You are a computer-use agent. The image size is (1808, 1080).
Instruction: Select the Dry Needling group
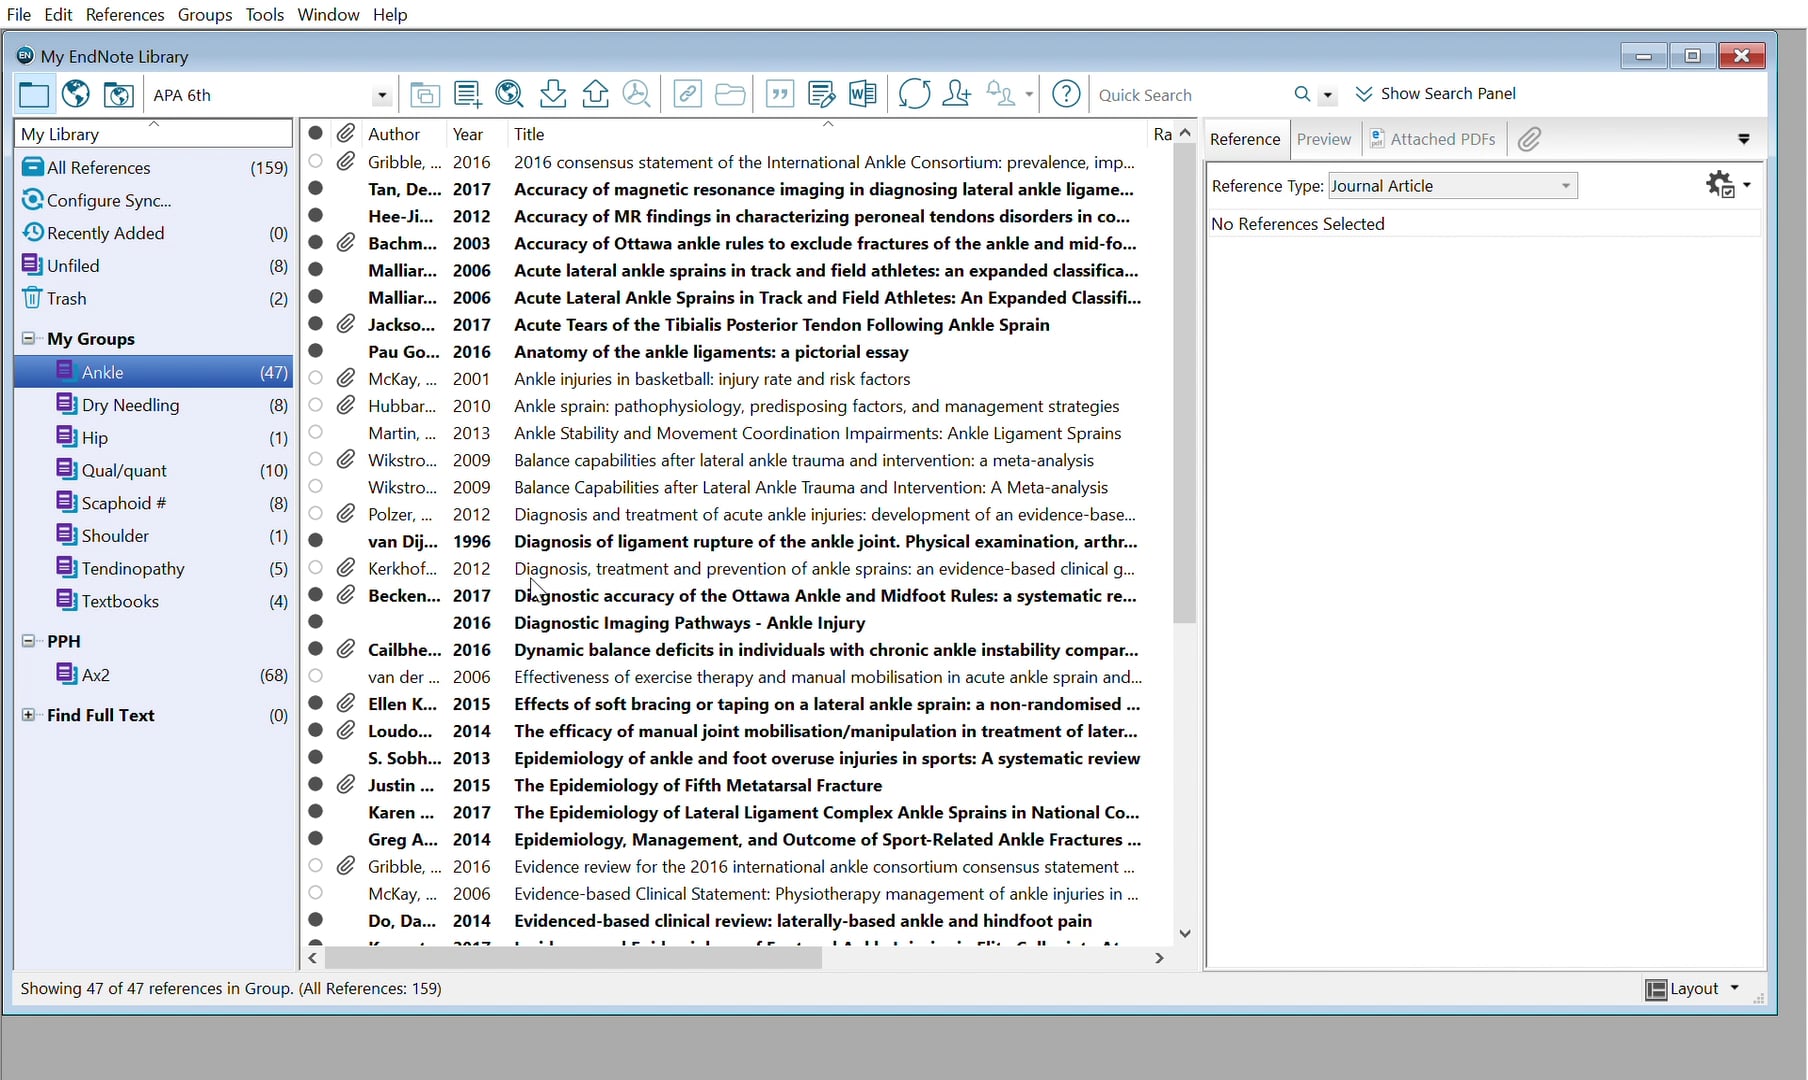154,405
